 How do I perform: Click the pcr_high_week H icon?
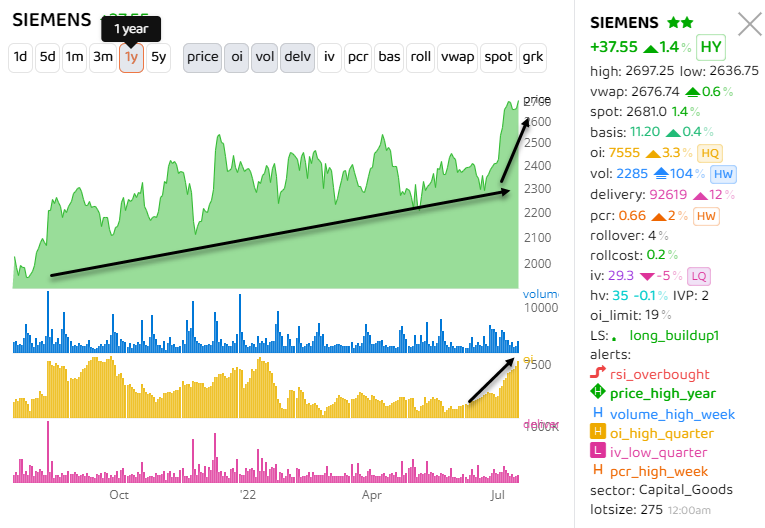[598, 469]
